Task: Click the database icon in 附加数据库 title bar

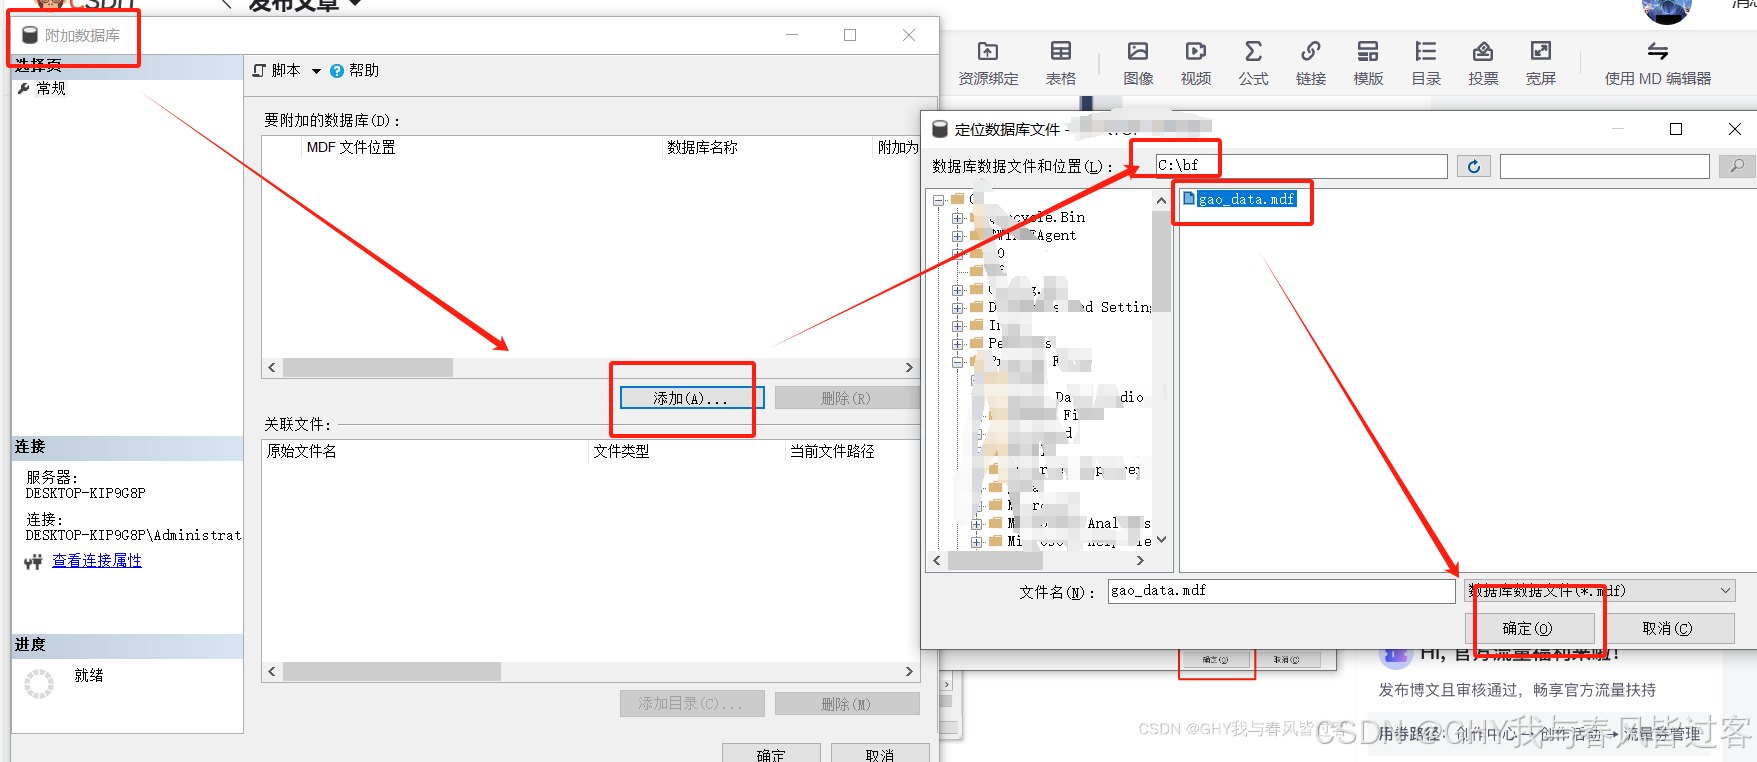Action: pos(30,35)
